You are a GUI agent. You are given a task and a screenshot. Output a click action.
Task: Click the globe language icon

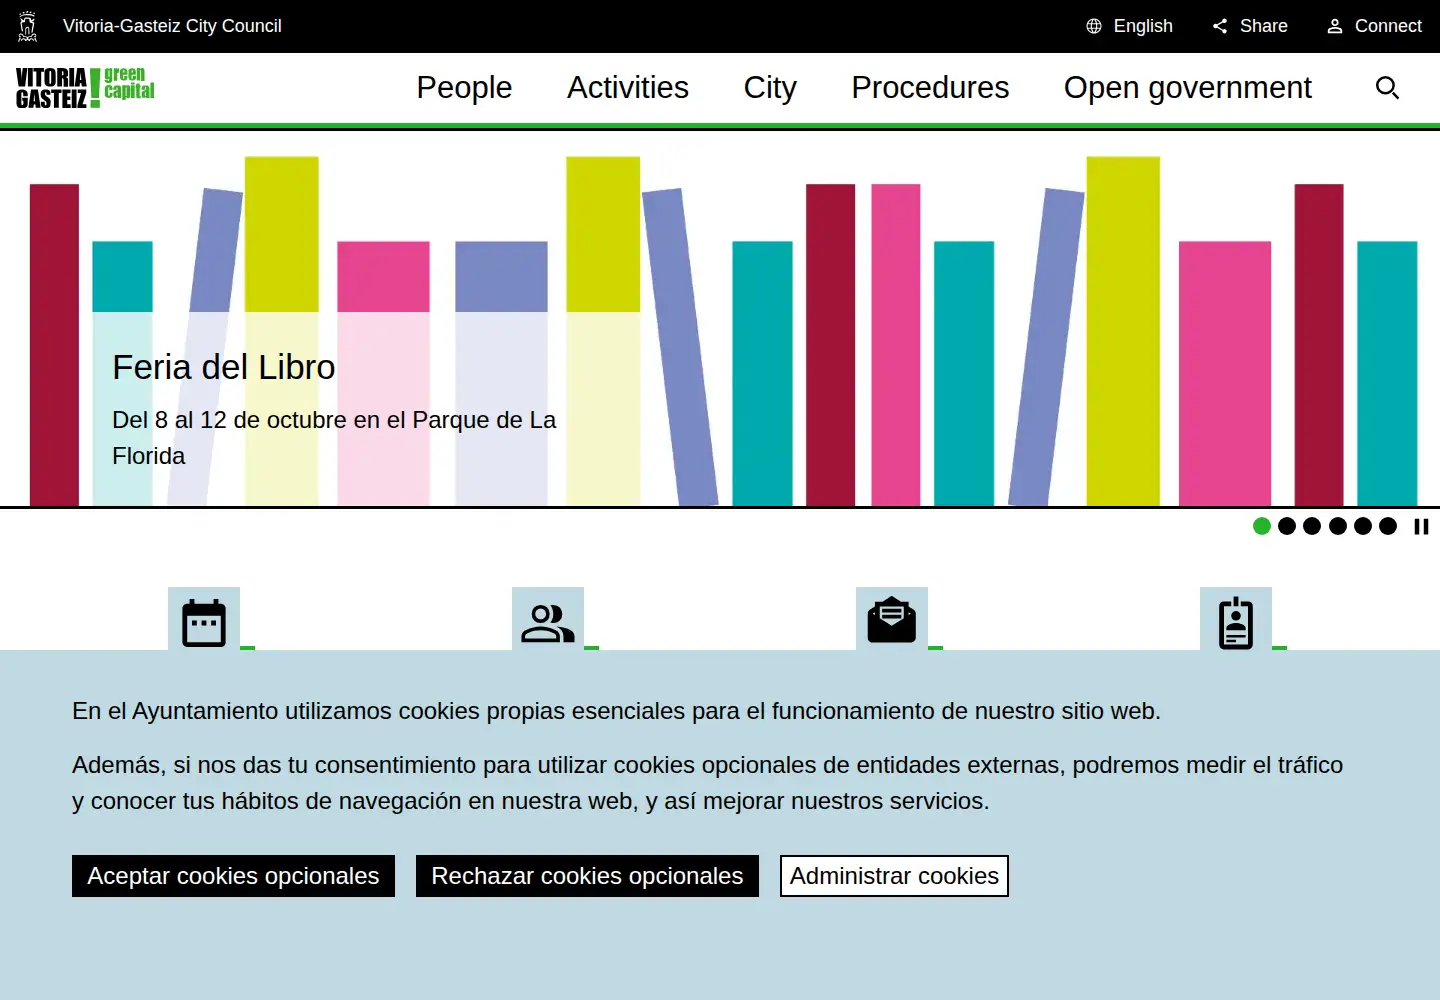(1094, 26)
